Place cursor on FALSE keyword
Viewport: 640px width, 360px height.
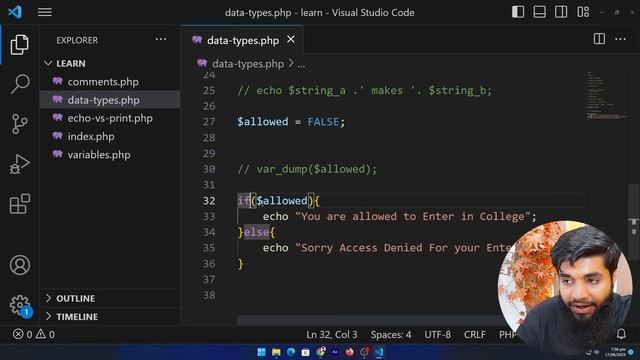coord(323,122)
